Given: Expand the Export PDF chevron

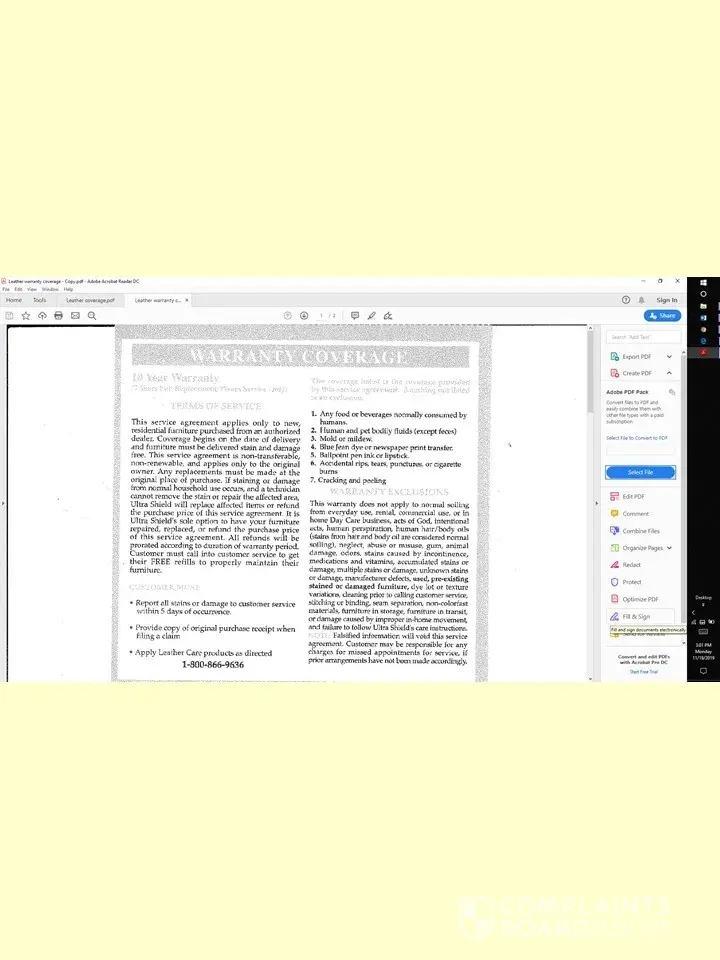Looking at the screenshot, I should (x=669, y=356).
